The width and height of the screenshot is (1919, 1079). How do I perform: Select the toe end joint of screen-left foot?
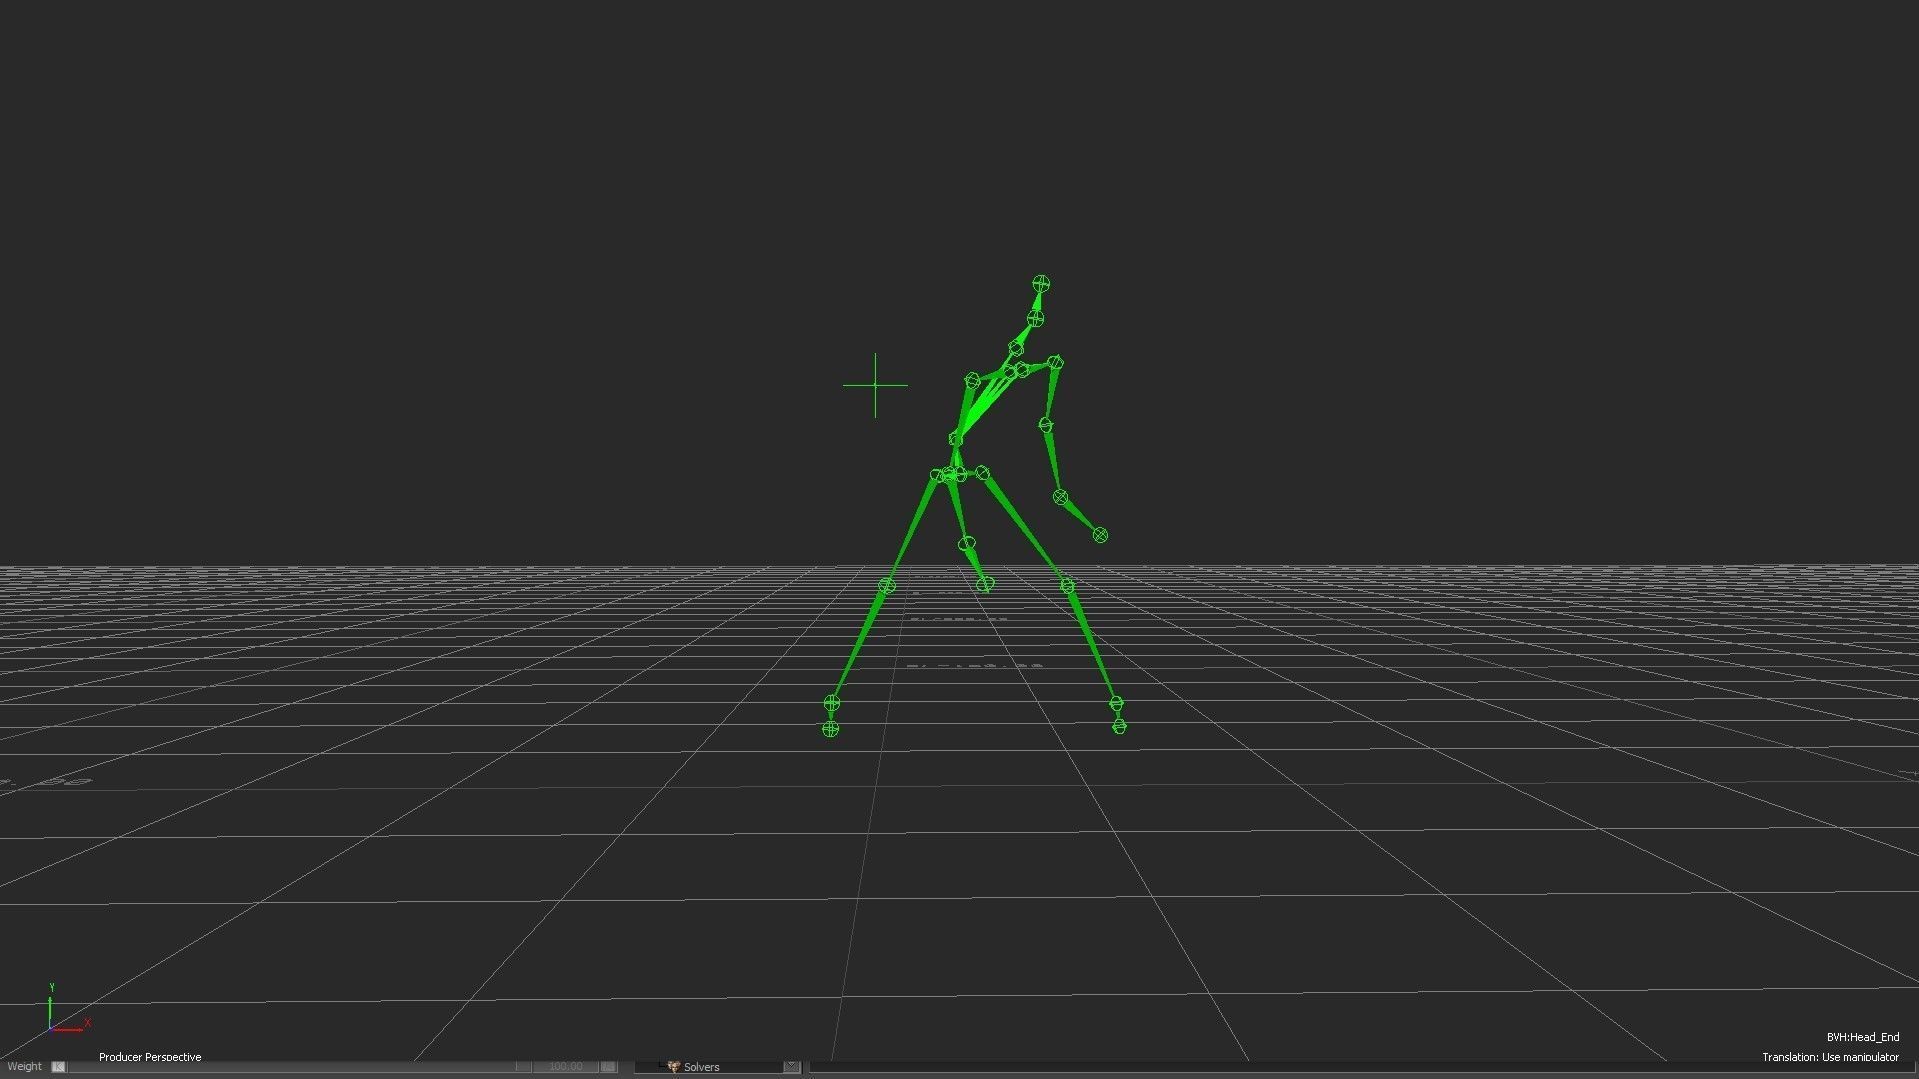(830, 729)
